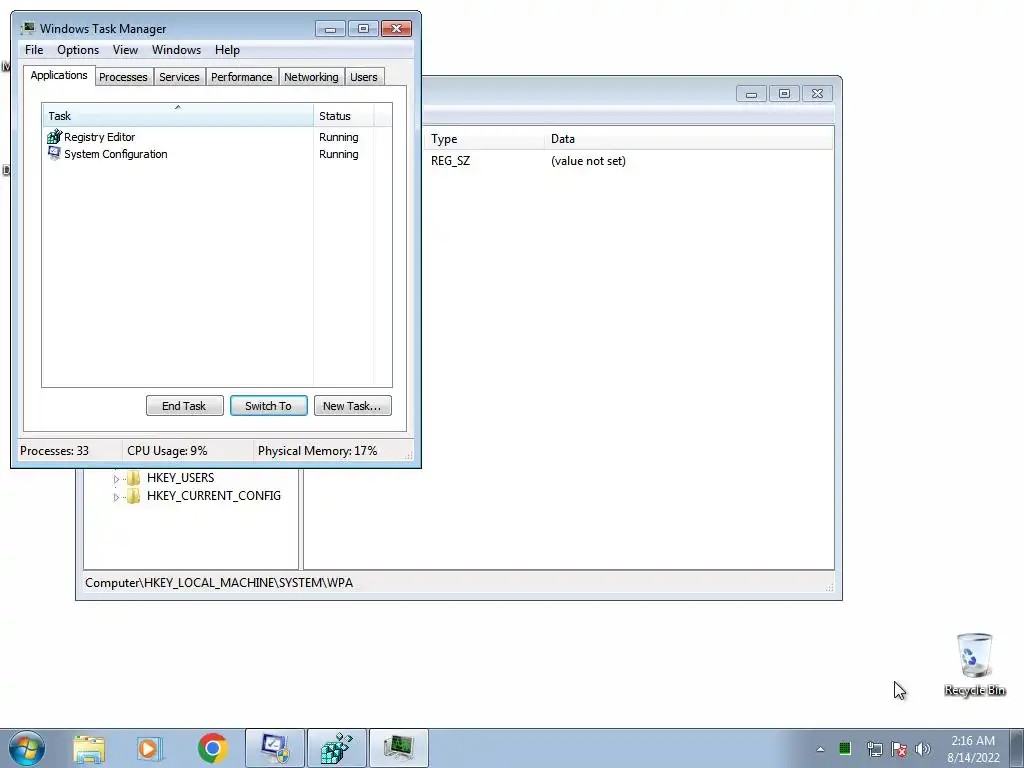Open the View menu in Task Manager

coord(125,50)
